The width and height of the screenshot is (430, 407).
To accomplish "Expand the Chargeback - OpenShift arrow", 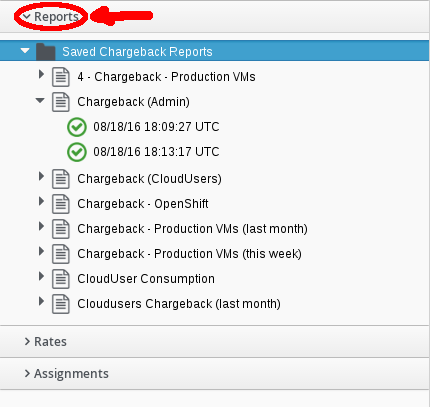I will point(41,201).
